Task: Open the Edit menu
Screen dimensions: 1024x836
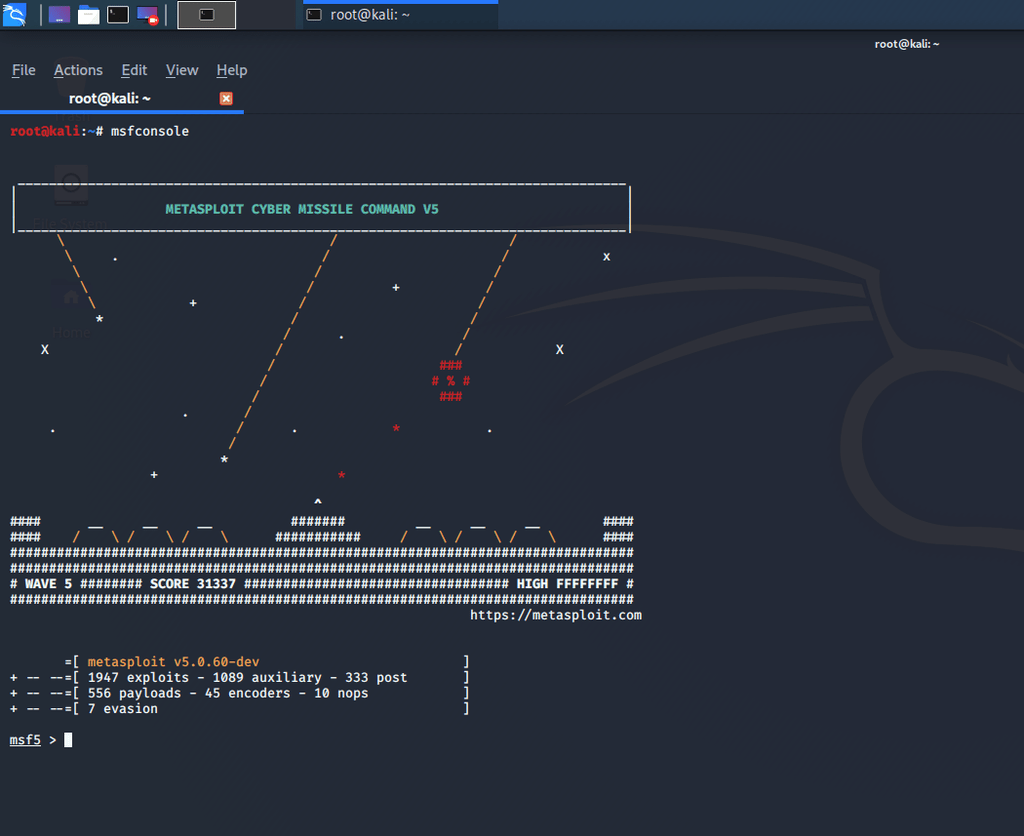Action: point(134,70)
